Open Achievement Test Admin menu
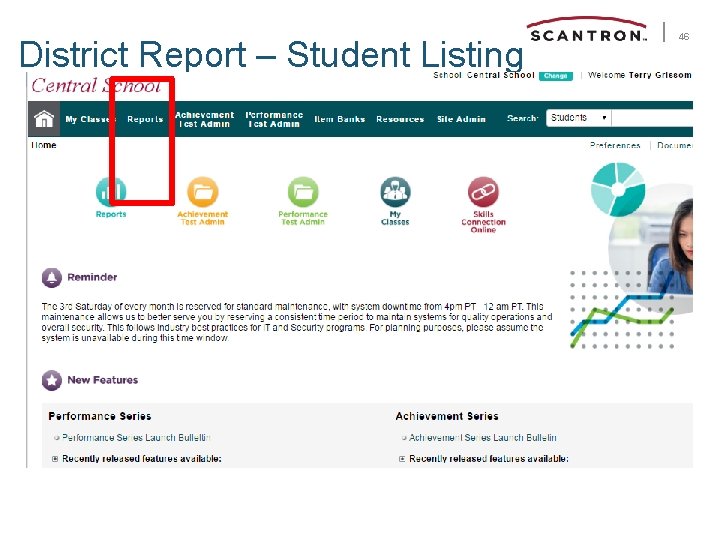The height and width of the screenshot is (540, 720). click(x=204, y=119)
